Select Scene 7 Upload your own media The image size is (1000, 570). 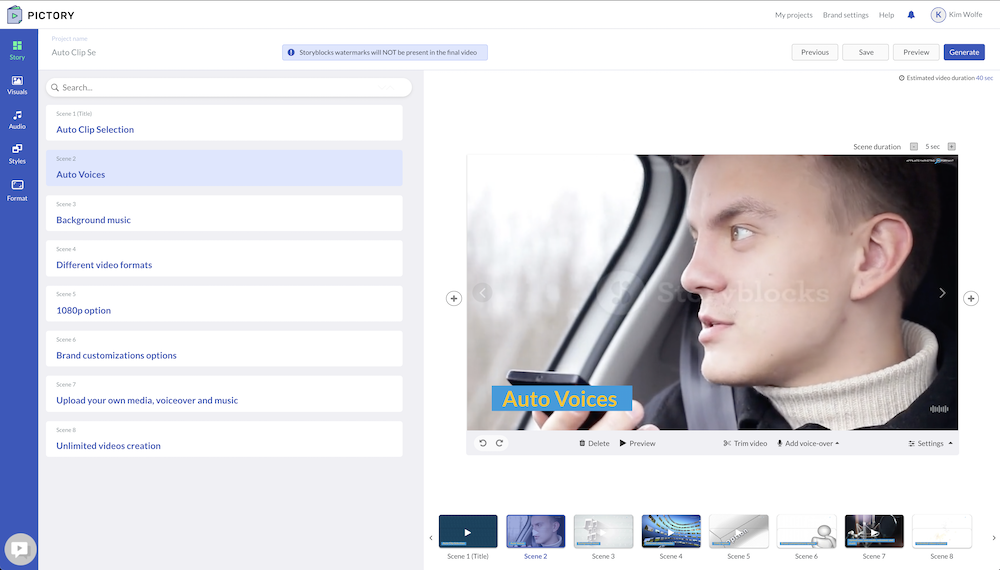coord(224,394)
